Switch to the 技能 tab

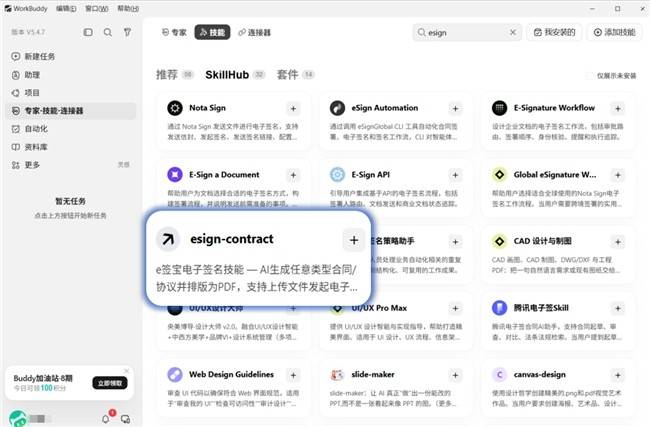click(212, 32)
